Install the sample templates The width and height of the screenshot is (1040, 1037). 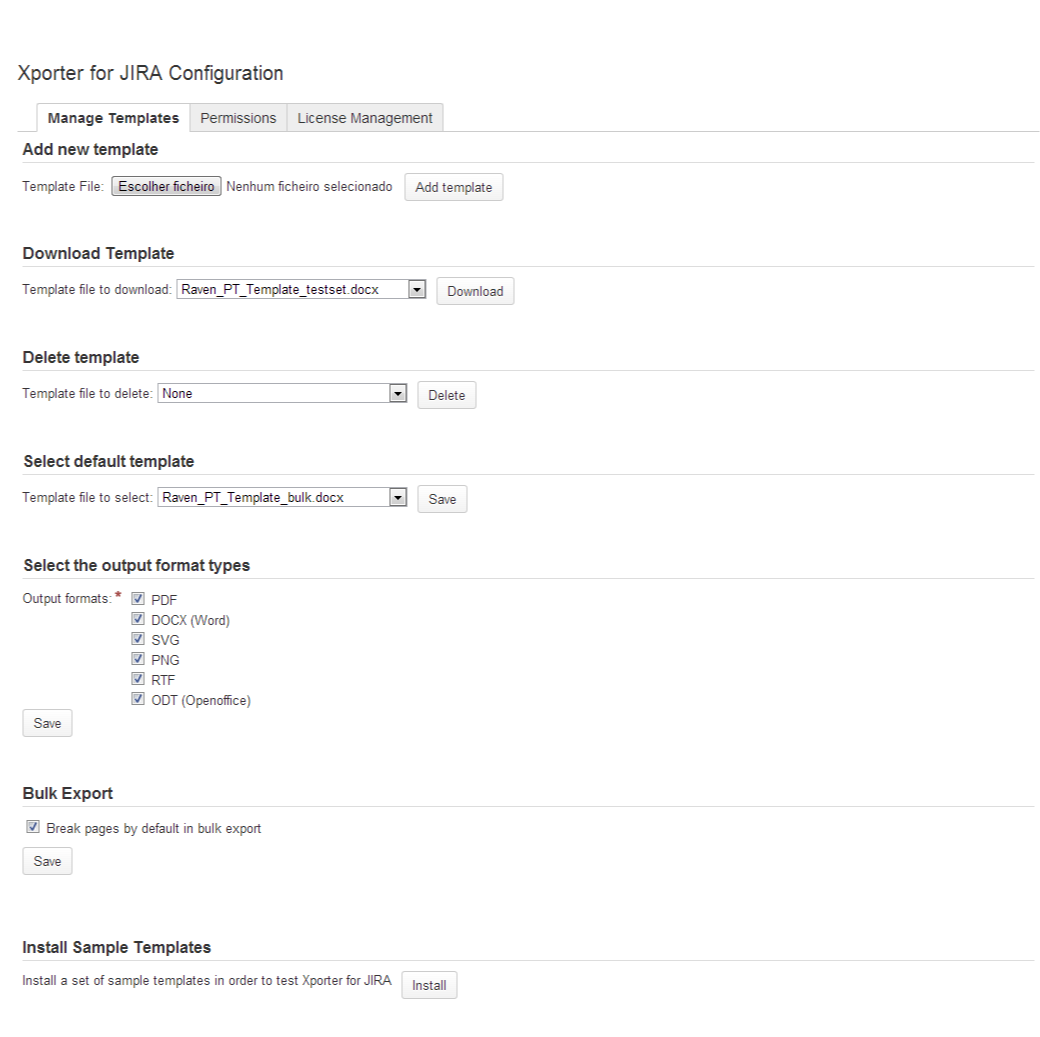pos(429,985)
